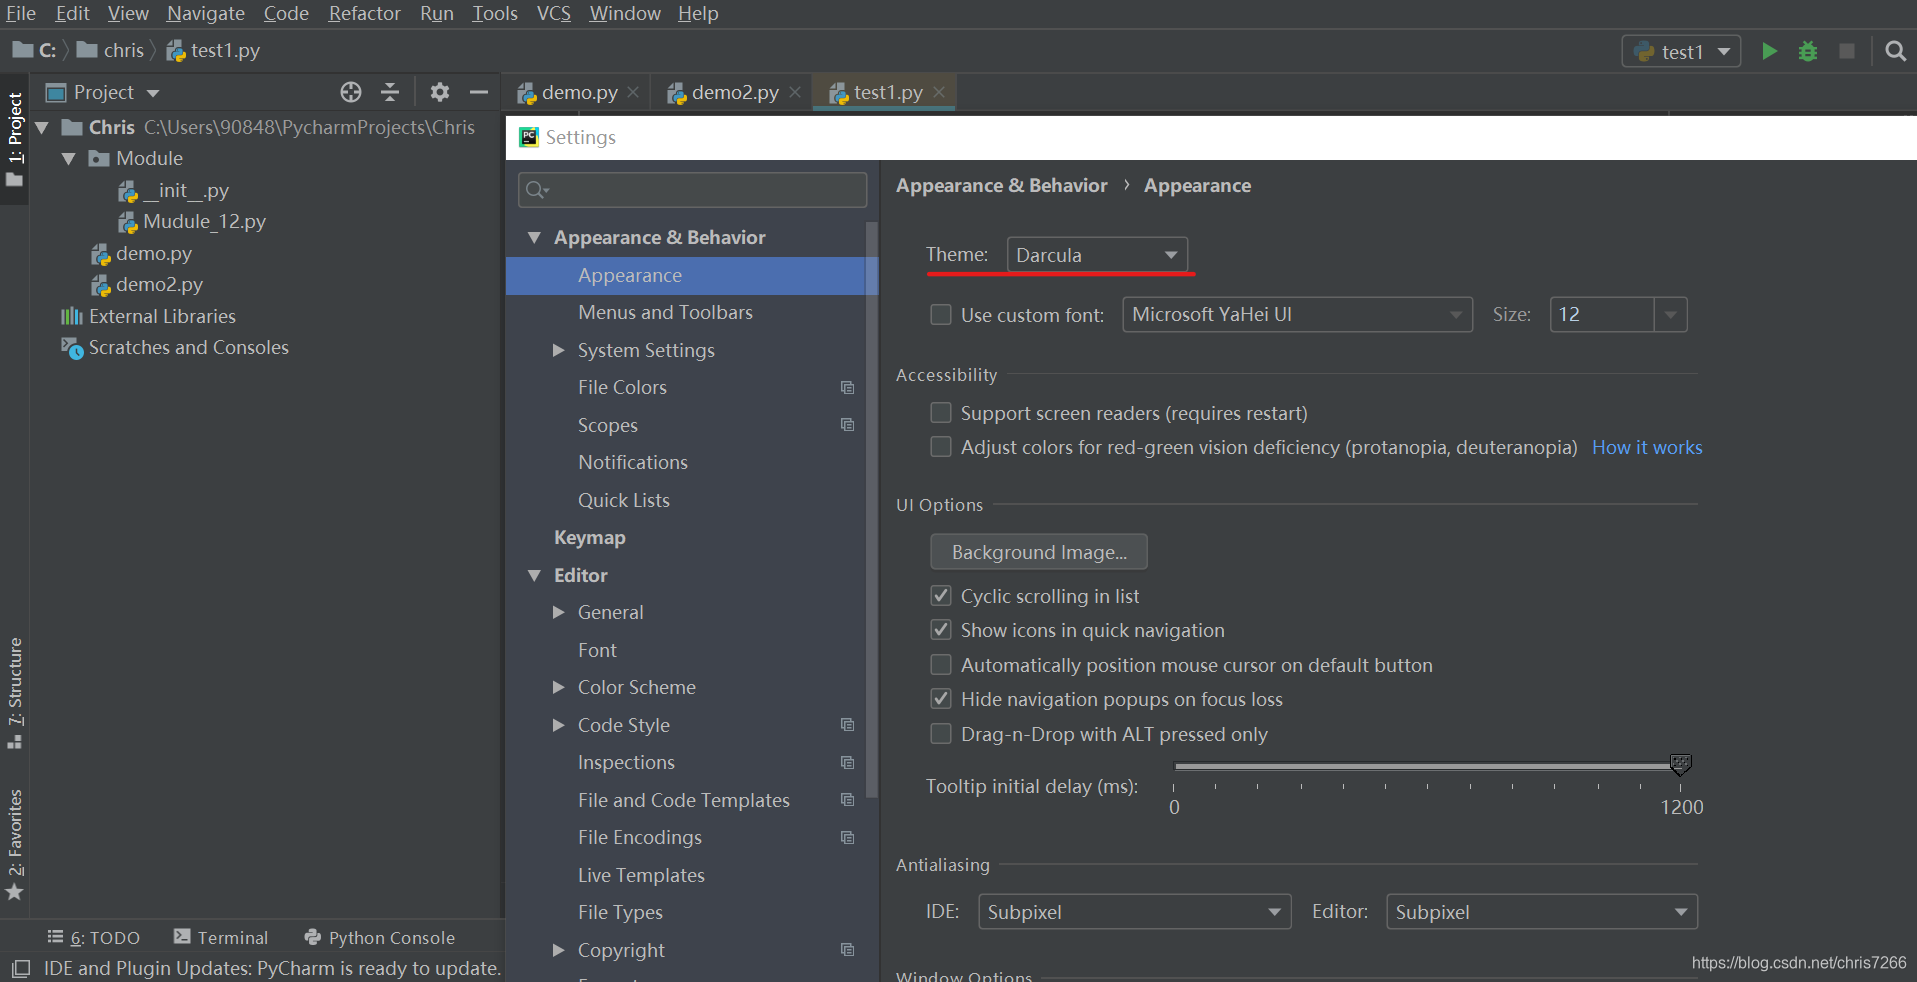1917x982 pixels.
Task: Click the Inspections project-level icon
Action: click(847, 762)
